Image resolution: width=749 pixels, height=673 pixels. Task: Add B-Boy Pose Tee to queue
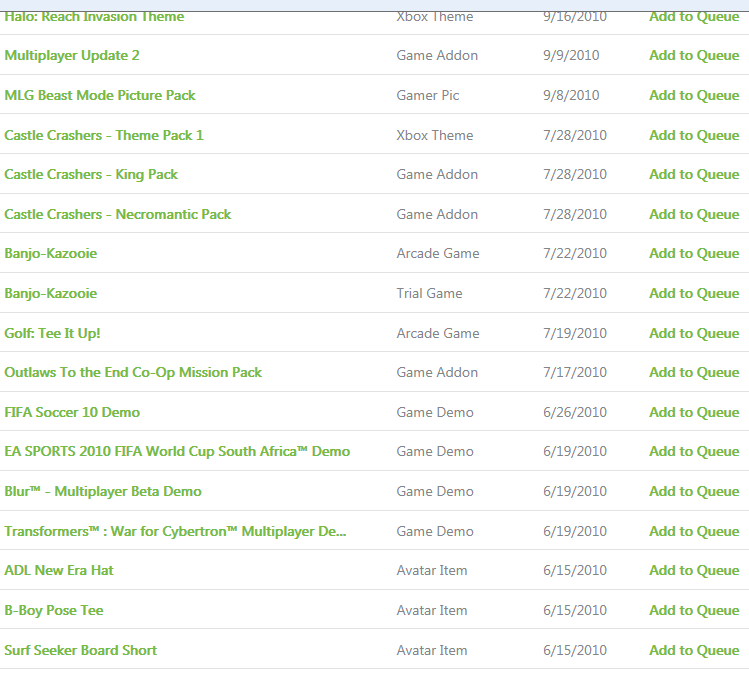[694, 610]
